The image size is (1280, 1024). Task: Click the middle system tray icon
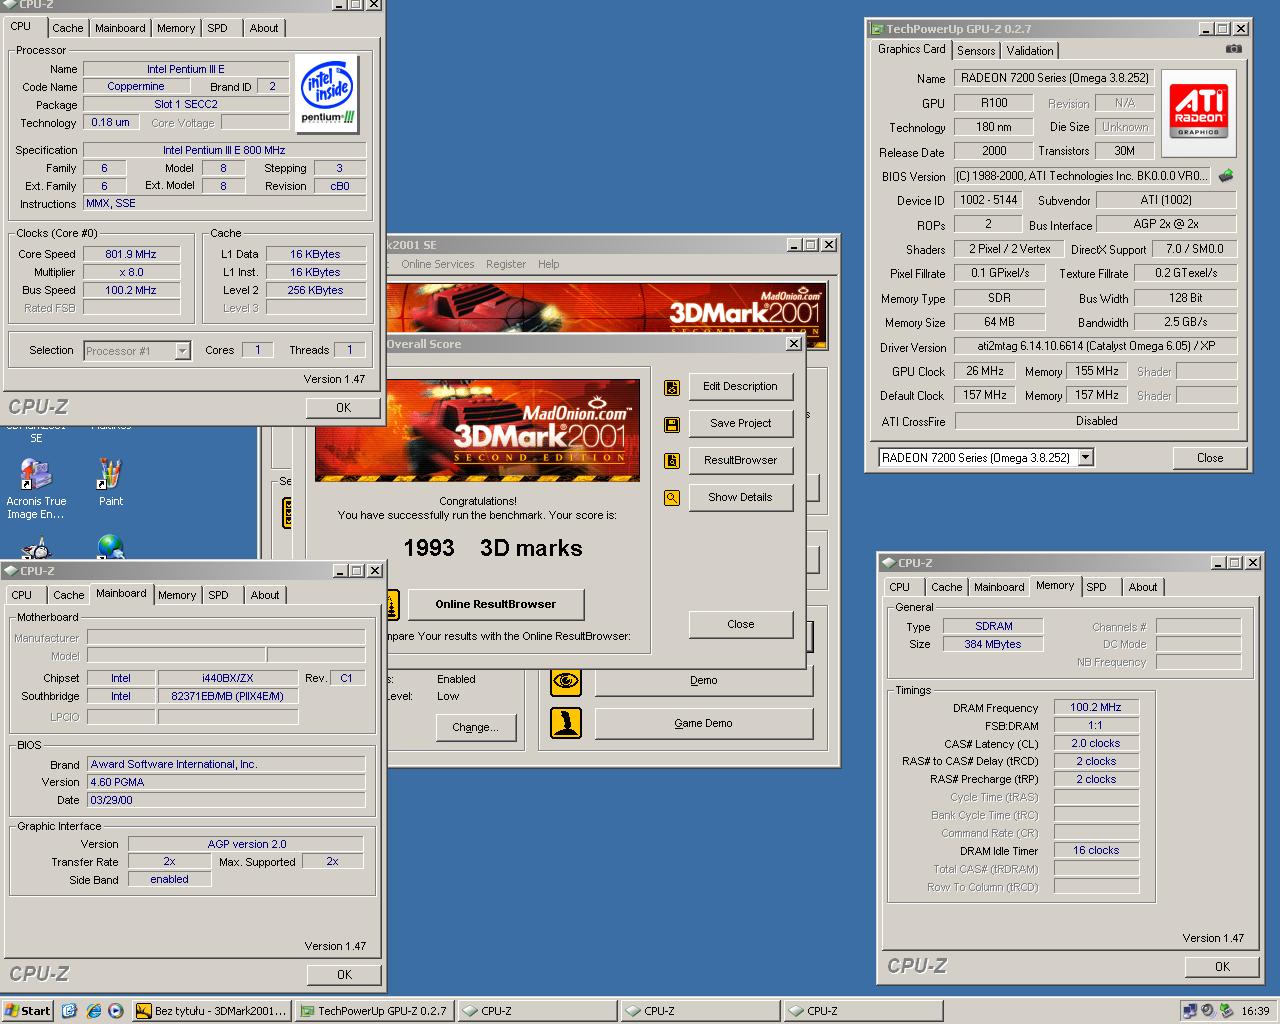(x=1208, y=1011)
